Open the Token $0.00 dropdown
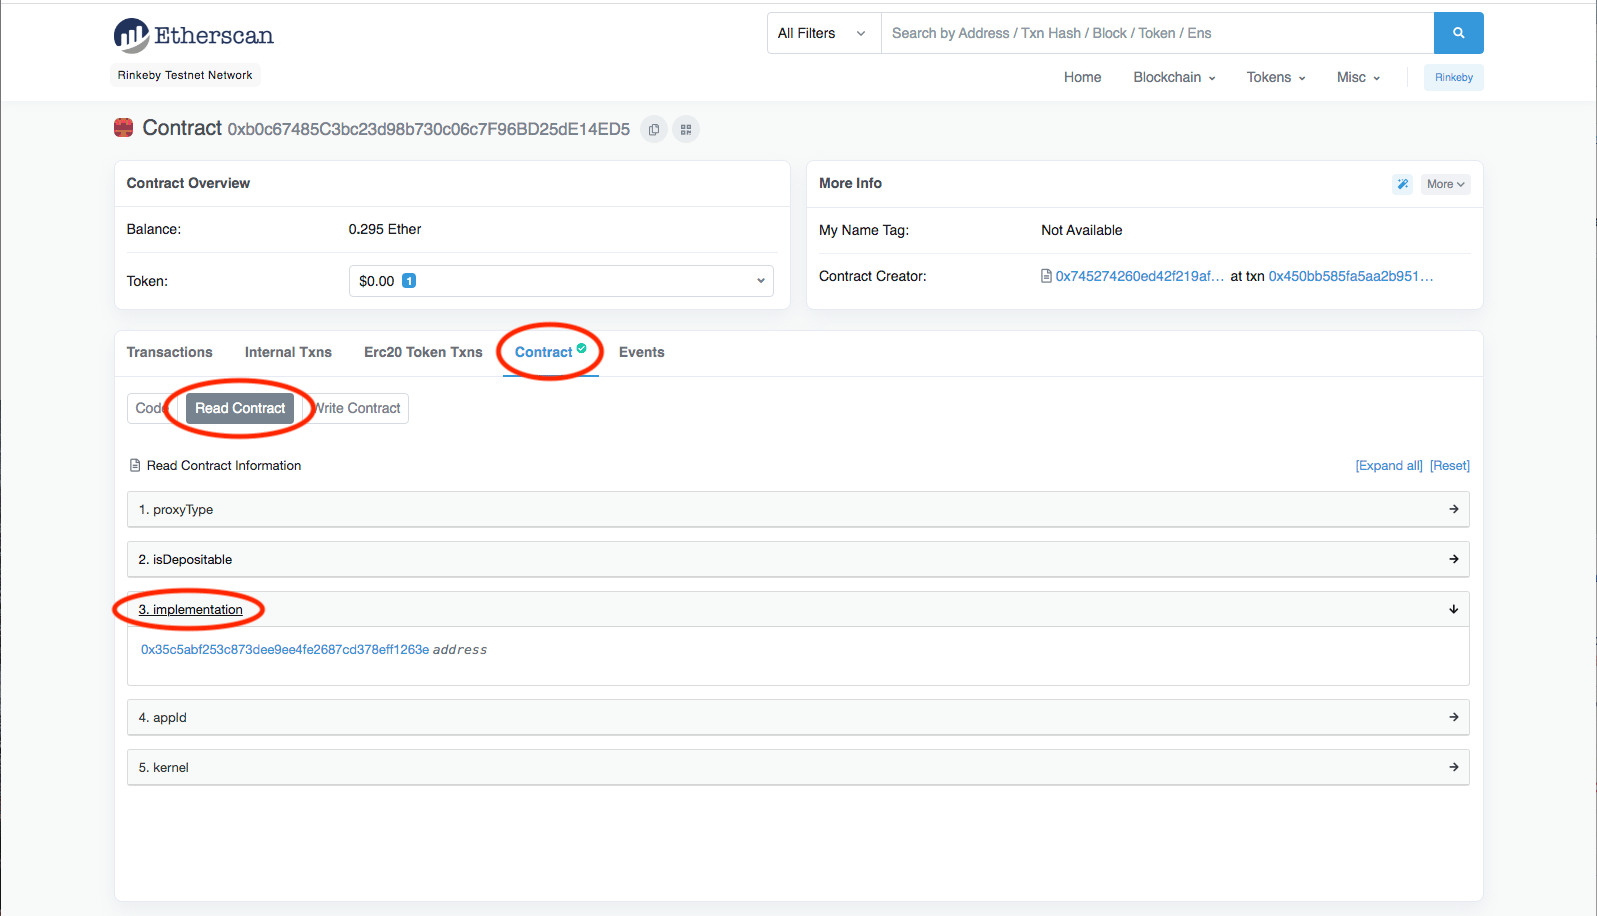This screenshot has width=1597, height=916. [561, 281]
